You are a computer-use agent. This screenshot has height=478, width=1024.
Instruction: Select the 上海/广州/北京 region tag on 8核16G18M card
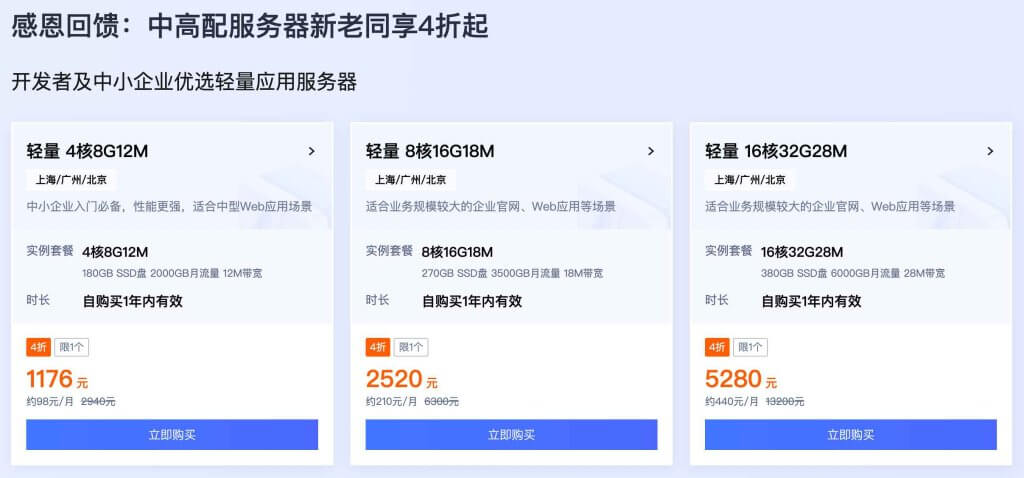[410, 181]
